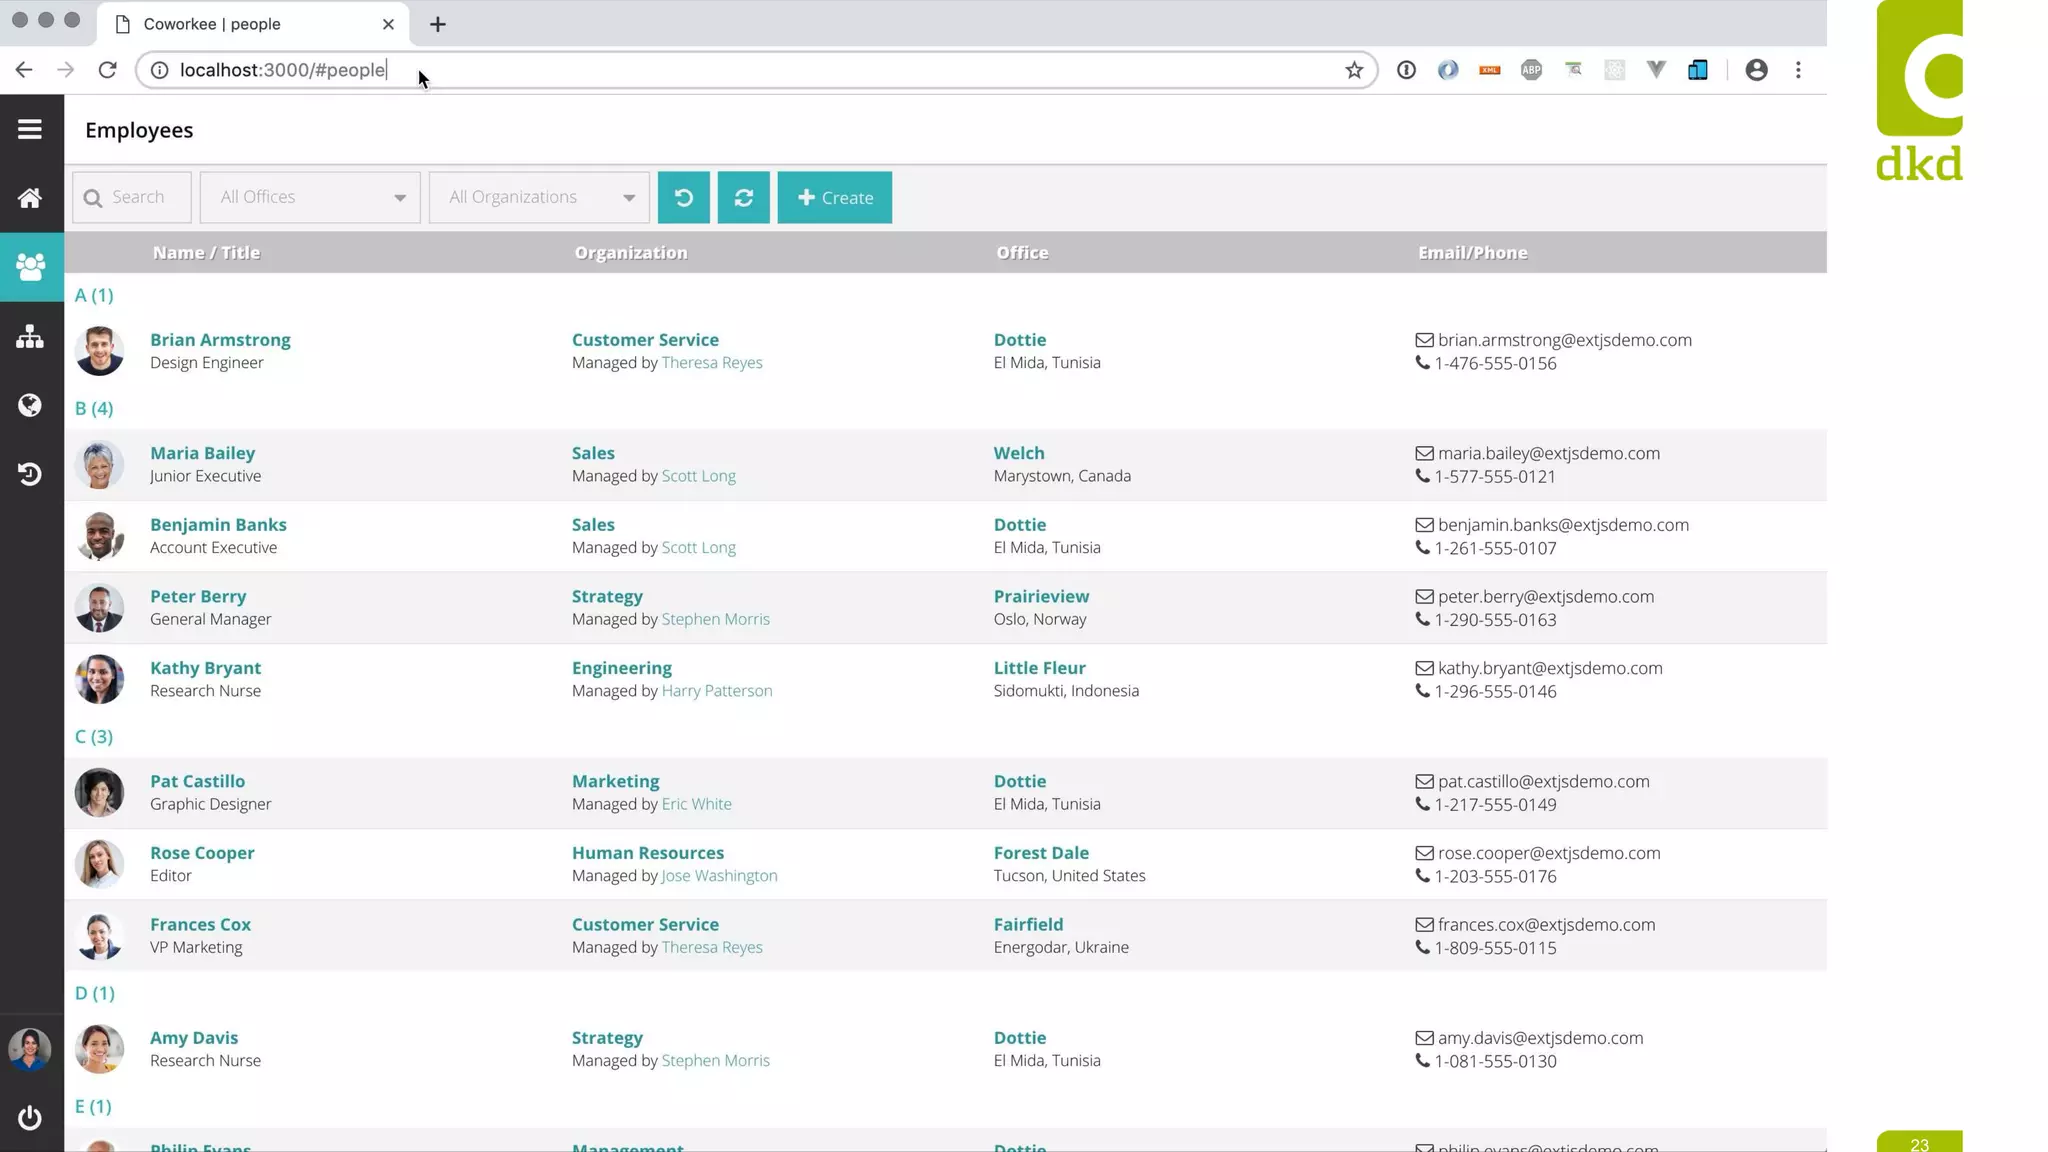The width and height of the screenshot is (2048, 1152).
Task: Open Theresa Reyes manager link for Brian
Action: click(x=711, y=363)
